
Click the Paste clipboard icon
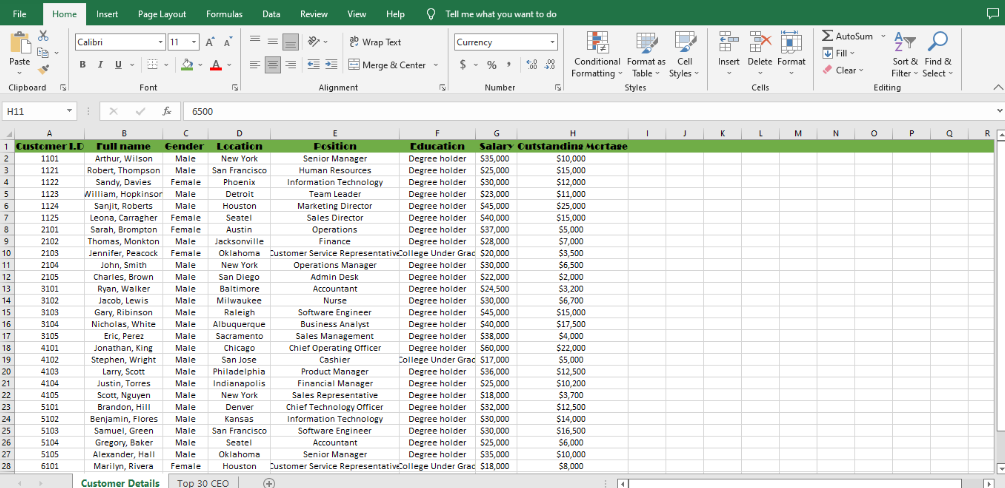click(x=19, y=44)
